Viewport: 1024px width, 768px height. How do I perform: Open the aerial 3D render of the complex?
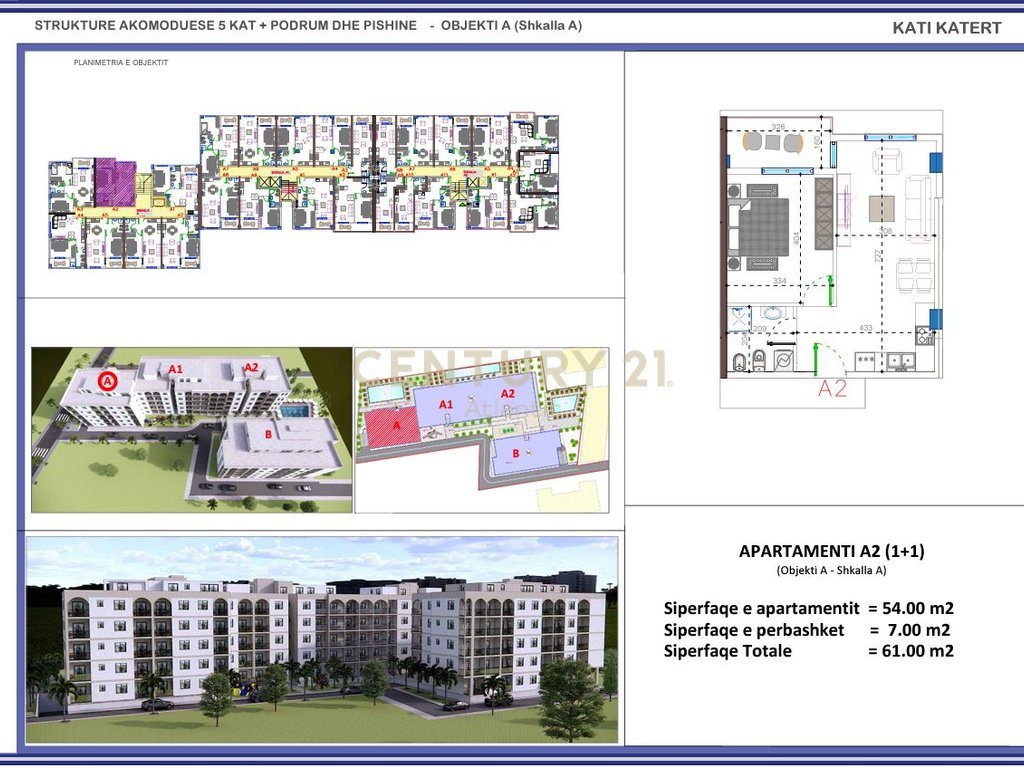[192, 430]
